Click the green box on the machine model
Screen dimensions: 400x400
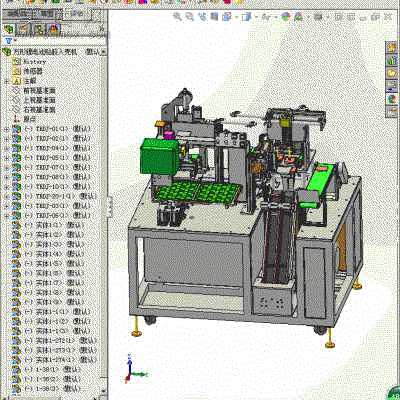pyautogui.click(x=160, y=157)
